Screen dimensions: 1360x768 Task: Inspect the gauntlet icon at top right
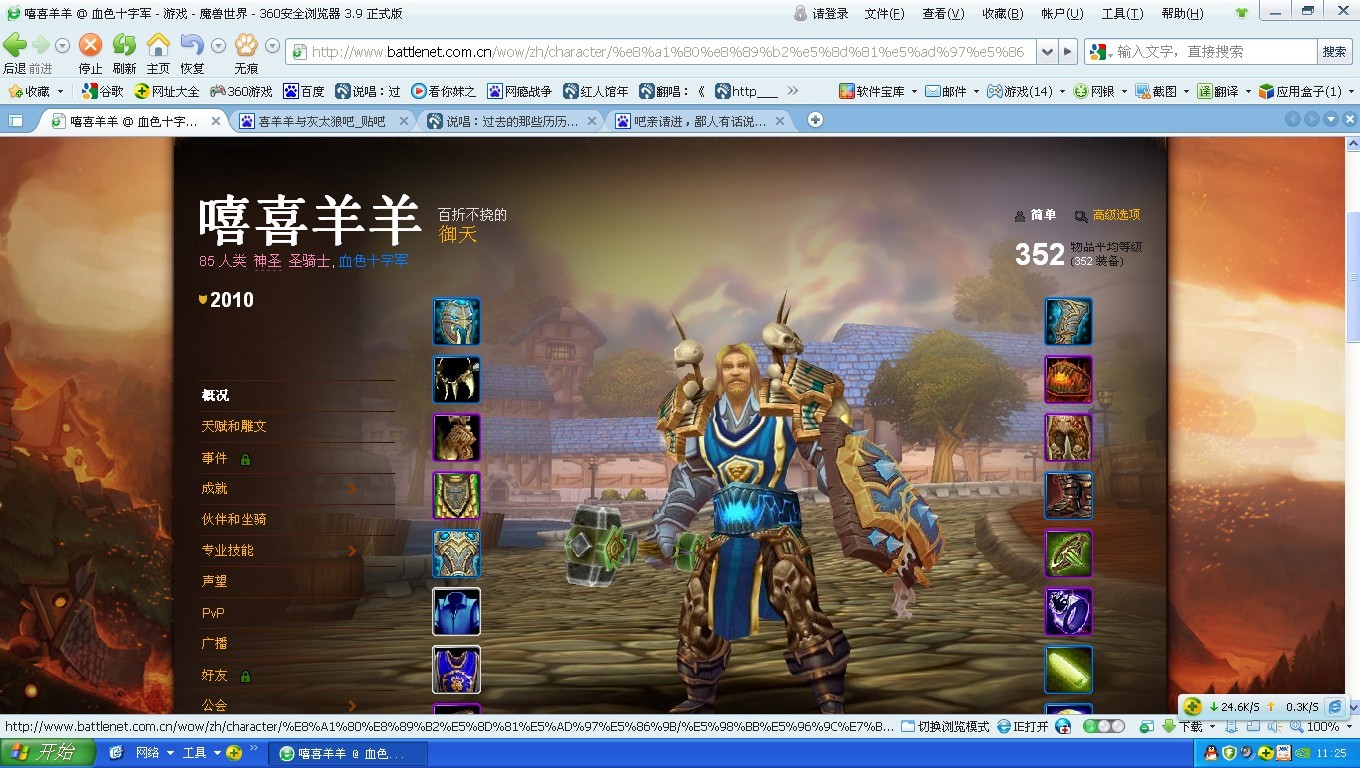pyautogui.click(x=1068, y=322)
